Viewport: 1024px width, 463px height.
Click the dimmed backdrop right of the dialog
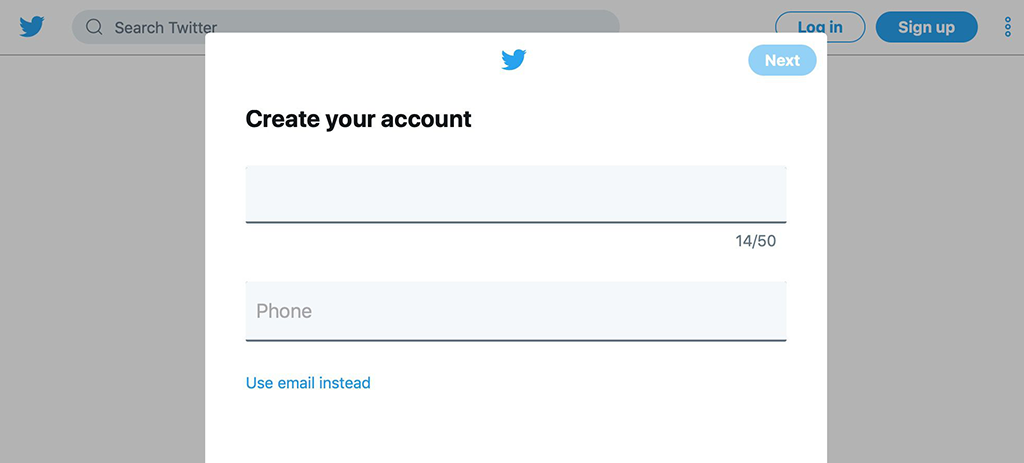[925, 261]
